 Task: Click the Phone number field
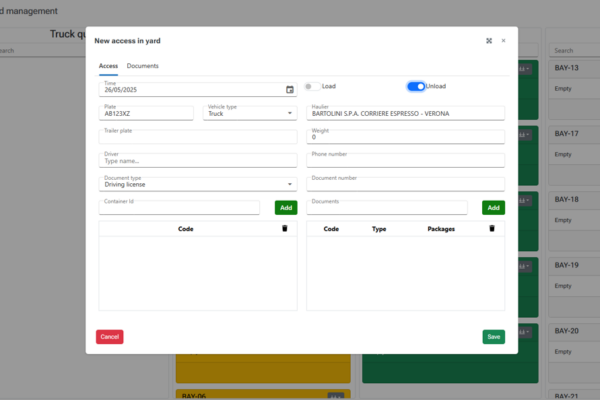[x=405, y=160]
